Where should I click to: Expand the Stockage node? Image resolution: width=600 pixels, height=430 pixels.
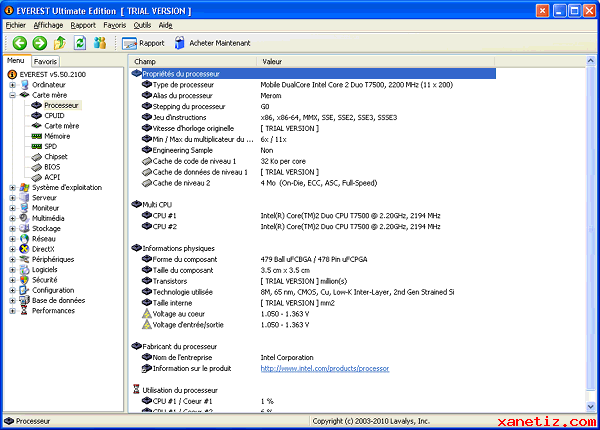[x=12, y=229]
